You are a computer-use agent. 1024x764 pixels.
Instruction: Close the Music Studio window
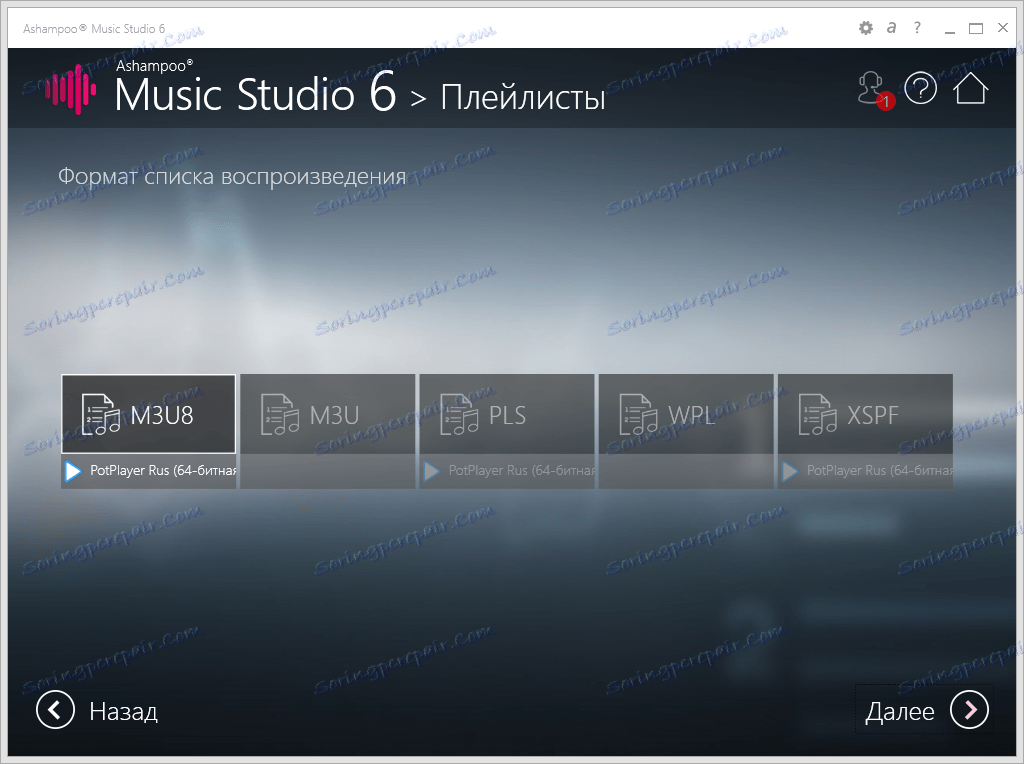pos(1003,27)
